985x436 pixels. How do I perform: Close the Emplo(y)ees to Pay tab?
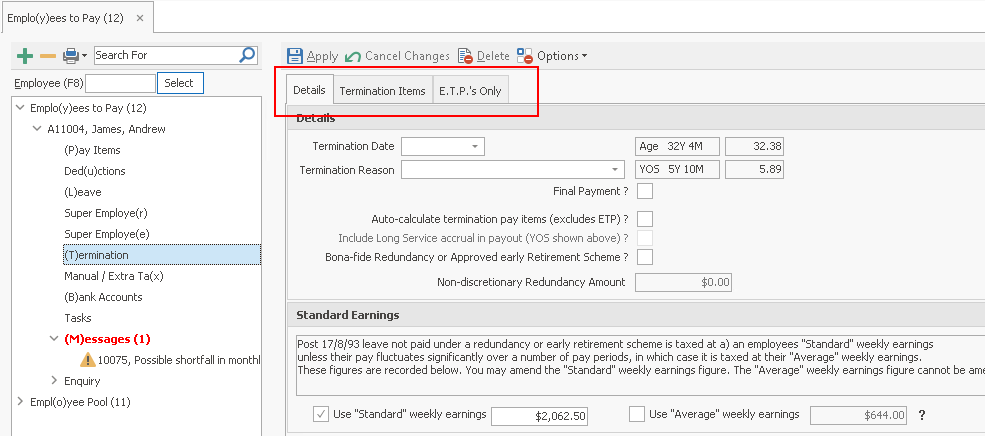pos(137,17)
